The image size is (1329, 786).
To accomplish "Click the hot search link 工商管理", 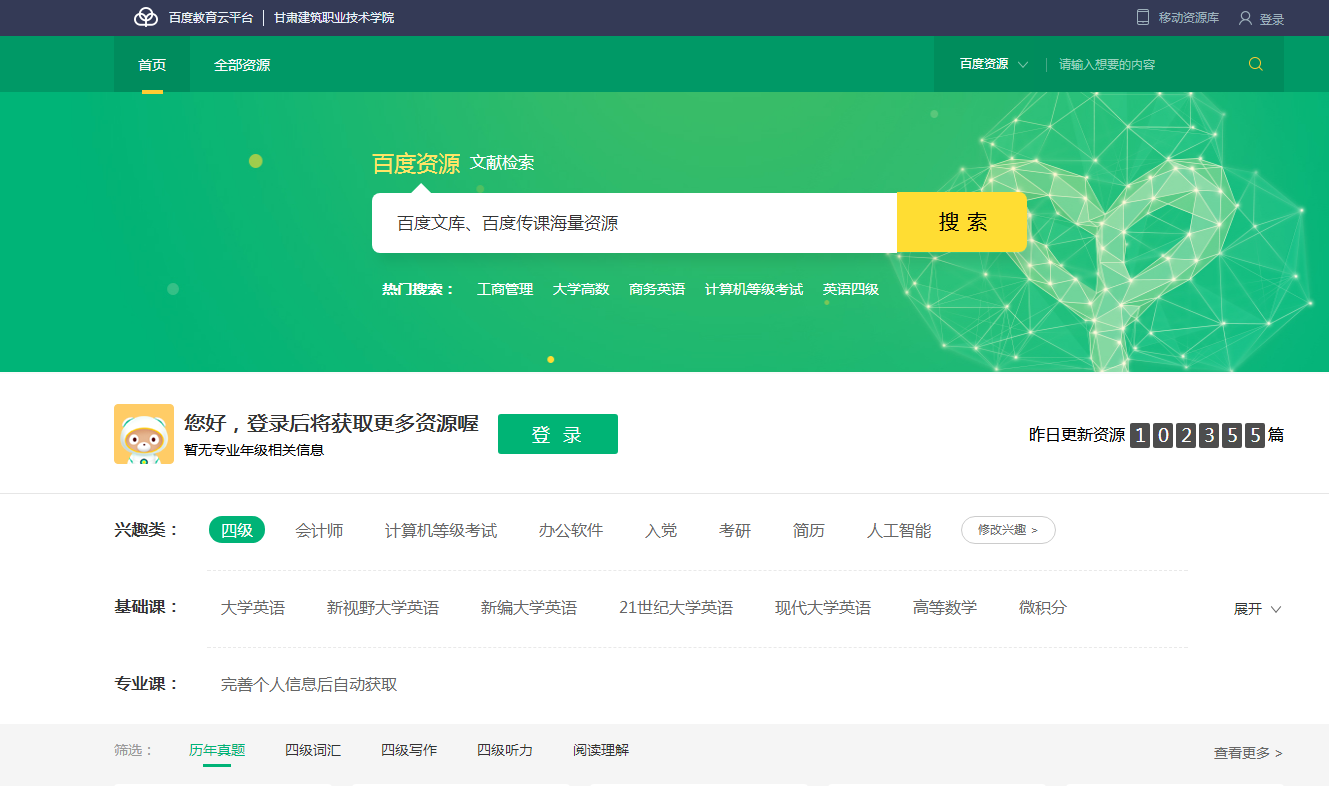I will point(505,289).
